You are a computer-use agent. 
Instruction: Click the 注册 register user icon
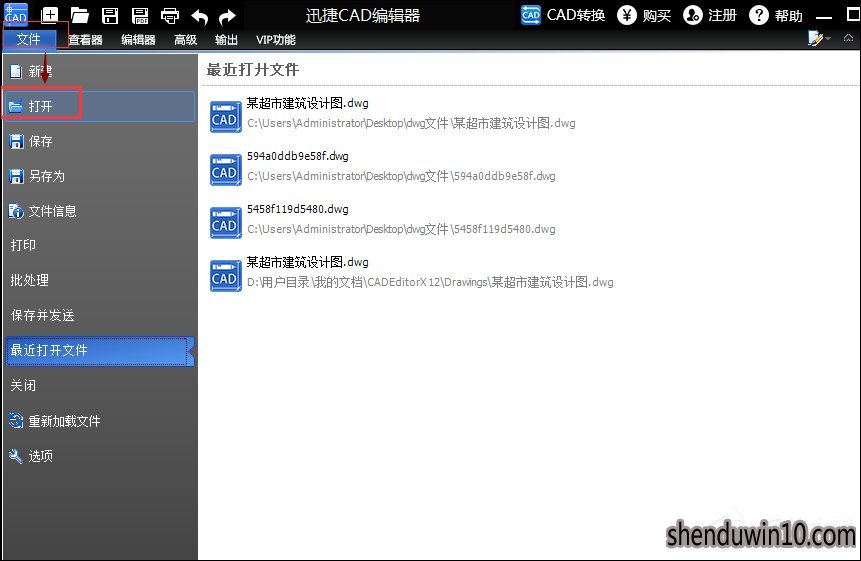click(692, 15)
